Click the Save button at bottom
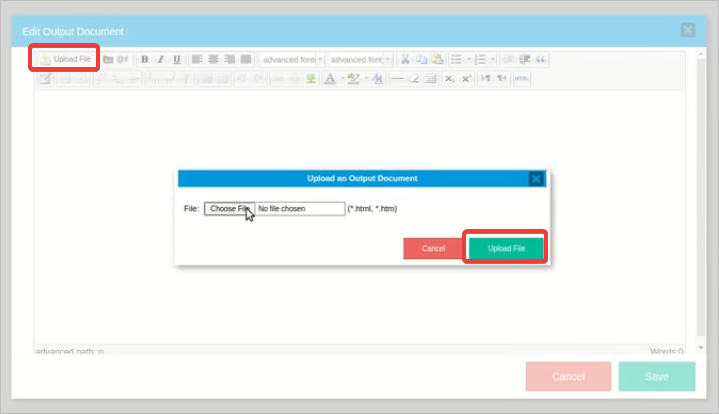719x414 pixels. pyautogui.click(x=656, y=376)
